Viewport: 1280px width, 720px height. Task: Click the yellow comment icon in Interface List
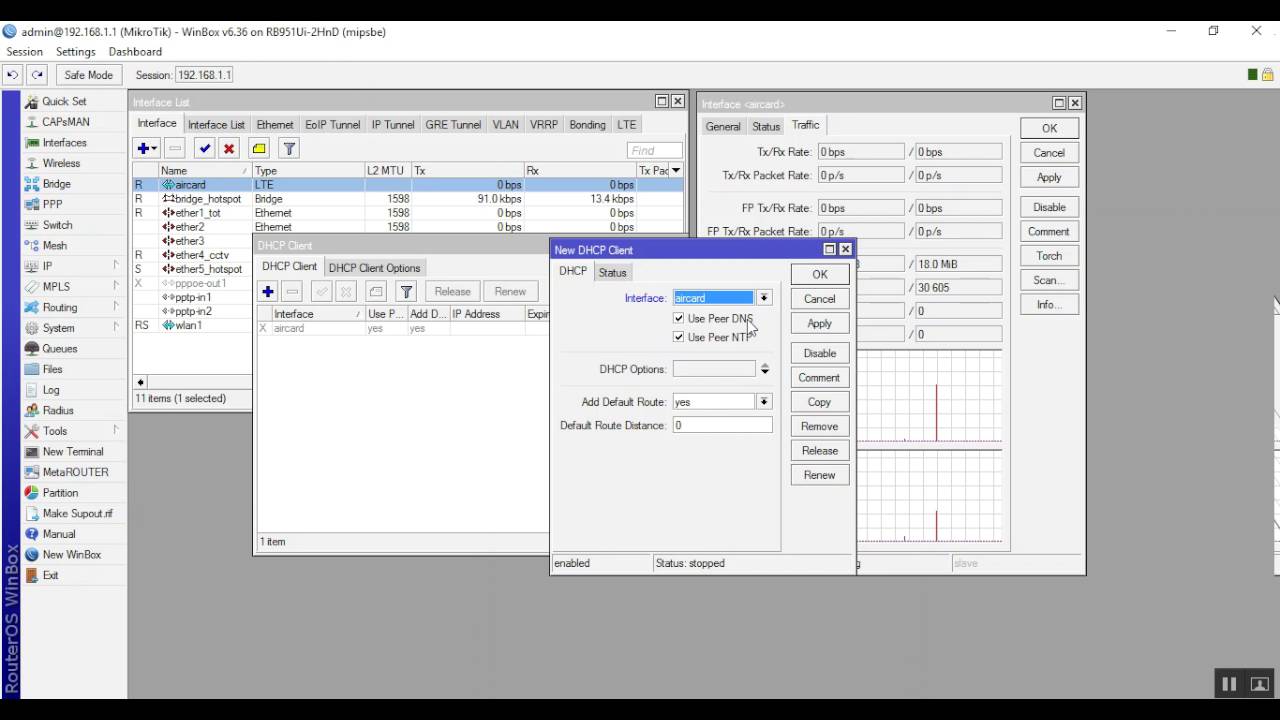tap(259, 148)
